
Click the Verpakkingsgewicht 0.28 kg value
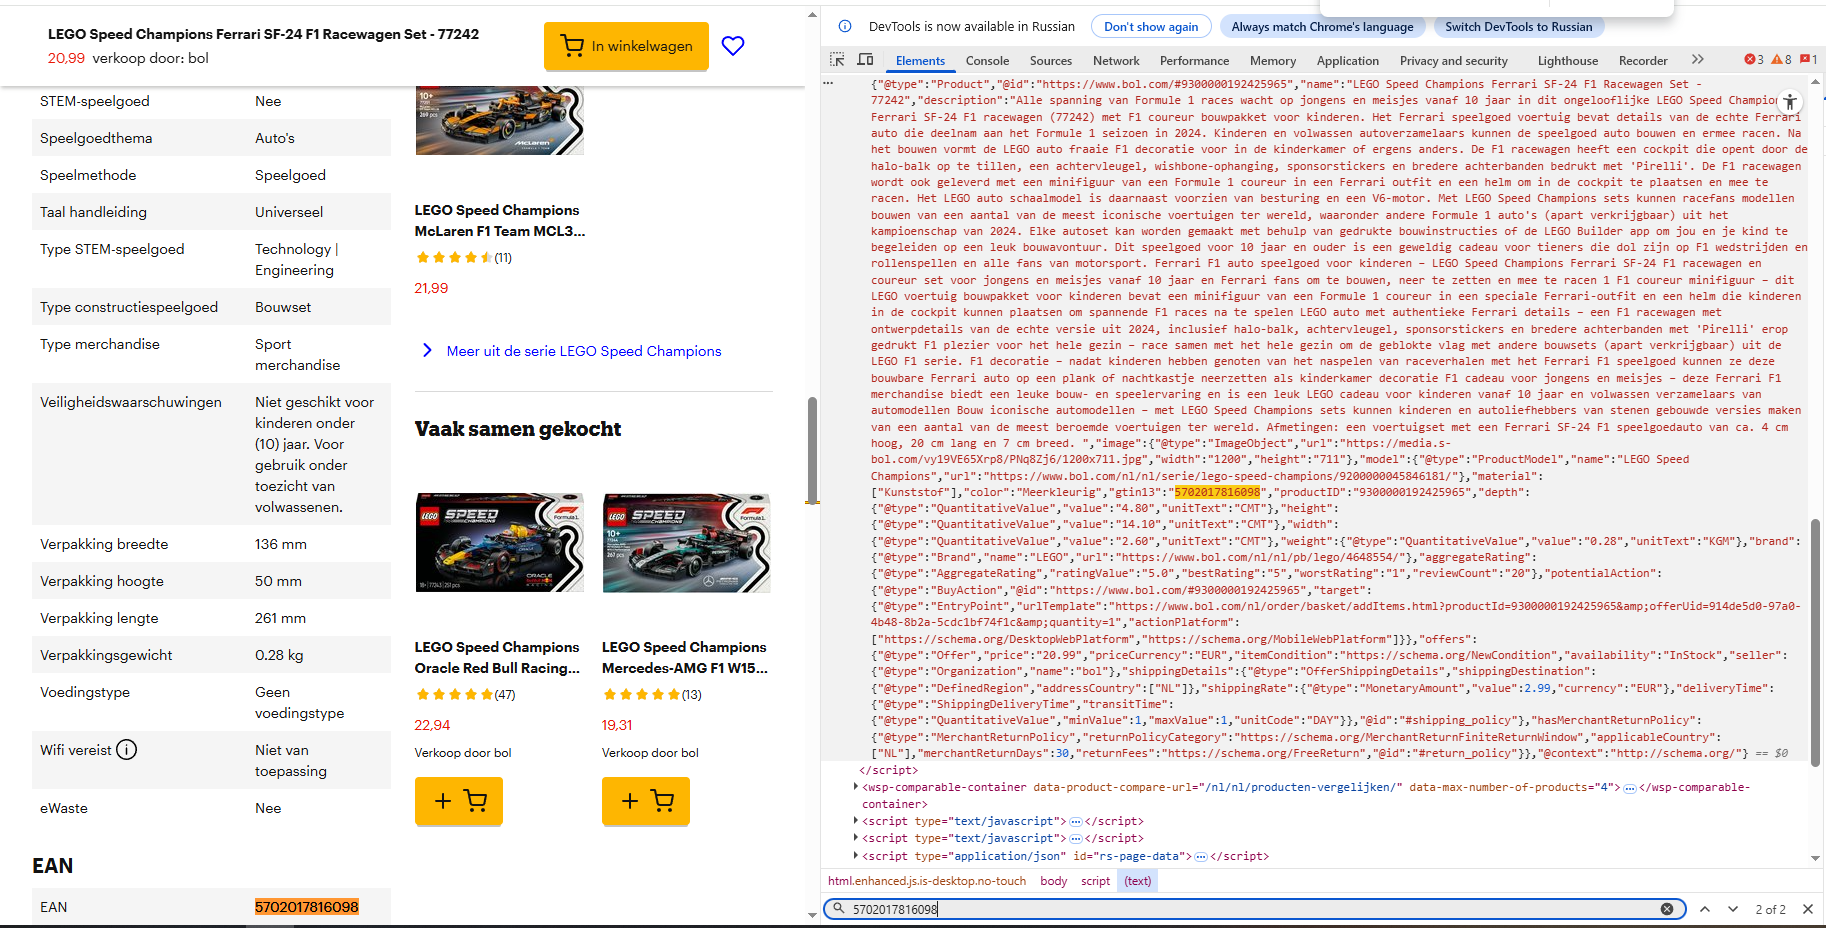pyautogui.click(x=279, y=655)
